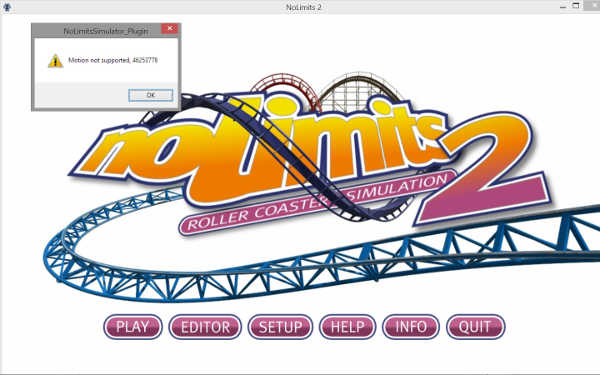Close the NoLimitsSimulator_Plugin dialog
Image resolution: width=600 pixels, height=375 pixels.
tap(170, 29)
